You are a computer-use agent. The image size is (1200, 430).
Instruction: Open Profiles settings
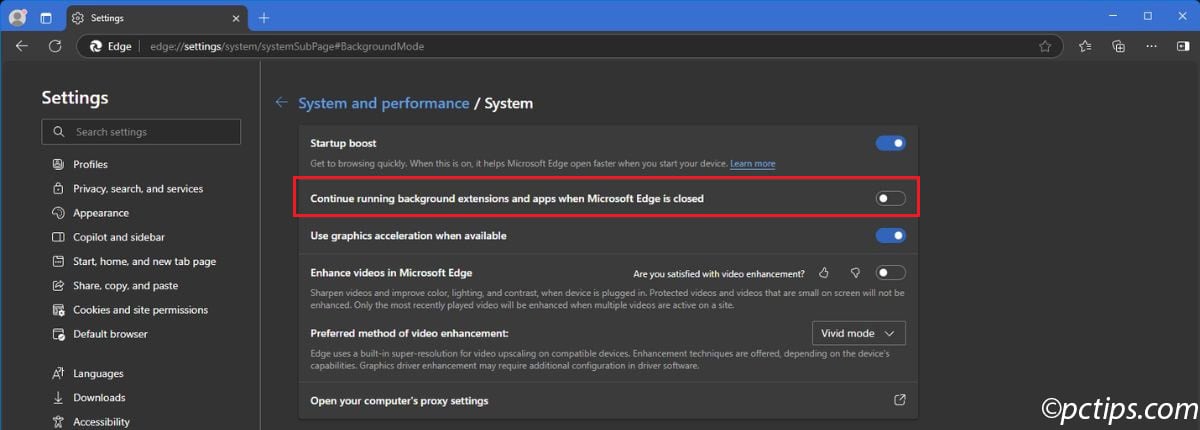(x=90, y=164)
